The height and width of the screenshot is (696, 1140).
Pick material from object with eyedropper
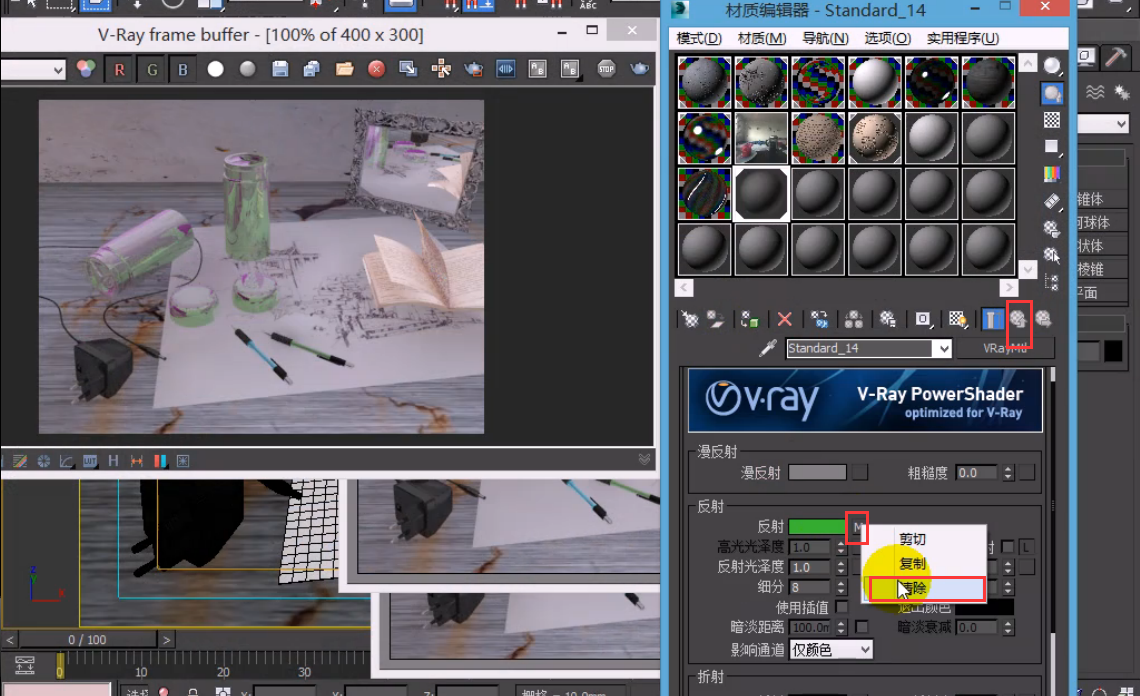[768, 349]
